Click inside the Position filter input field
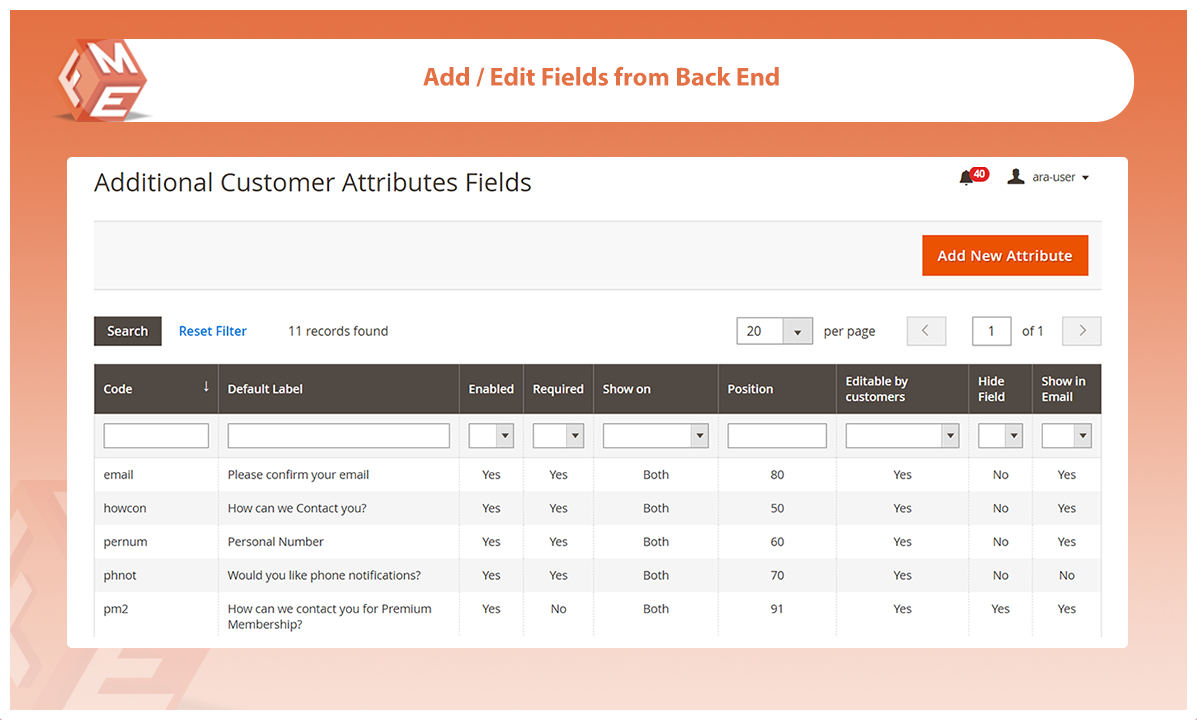The width and height of the screenshot is (1197, 720). pyautogui.click(x=777, y=435)
